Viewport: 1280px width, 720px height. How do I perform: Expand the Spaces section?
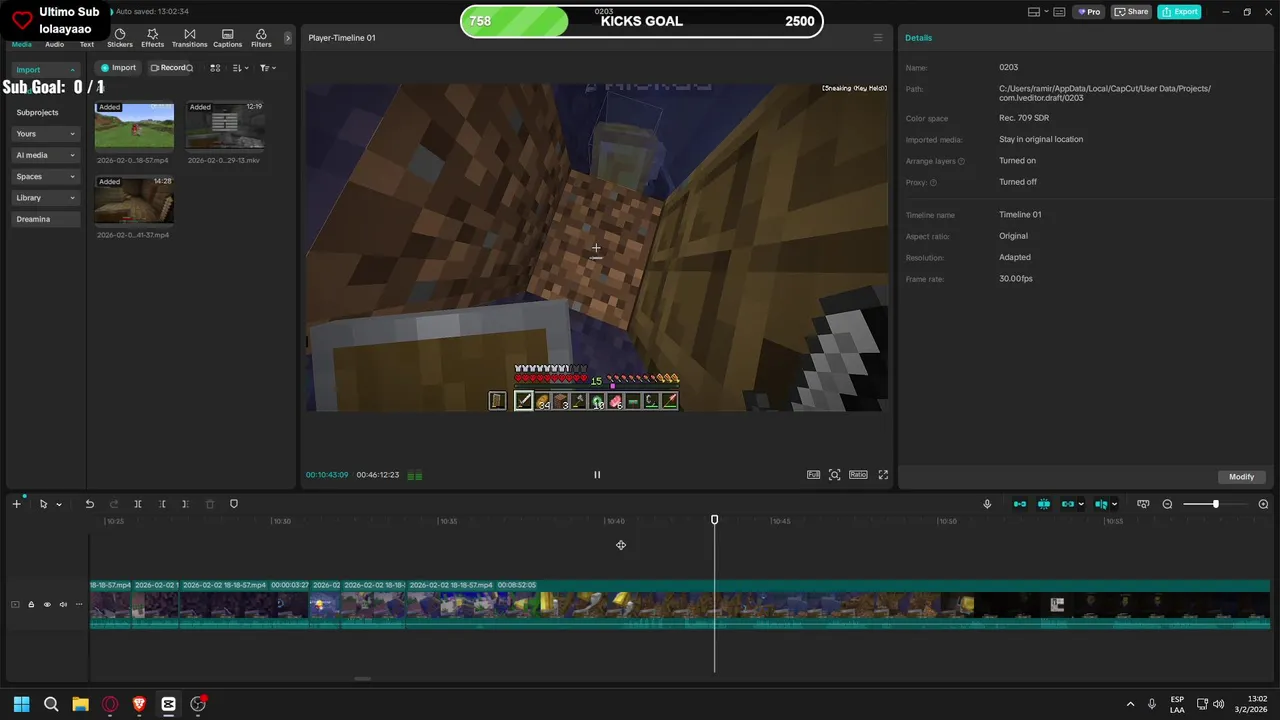click(x=45, y=176)
